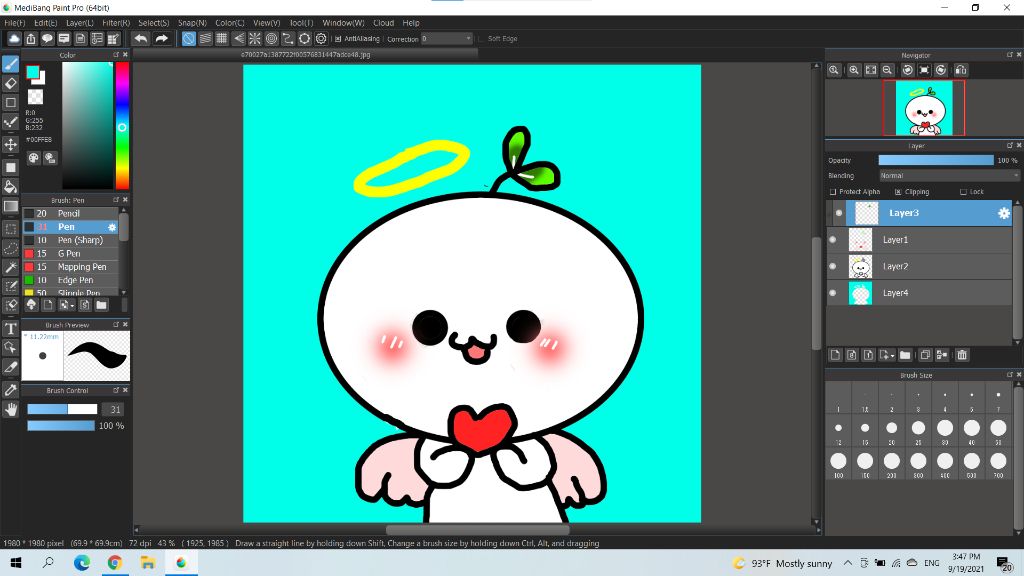Click the vertical rainbow hue slider

pyautogui.click(x=122, y=125)
